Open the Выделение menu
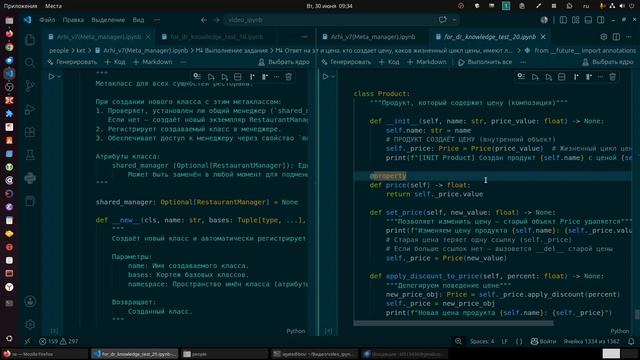Screen dimensions: 640x360 [108, 20]
